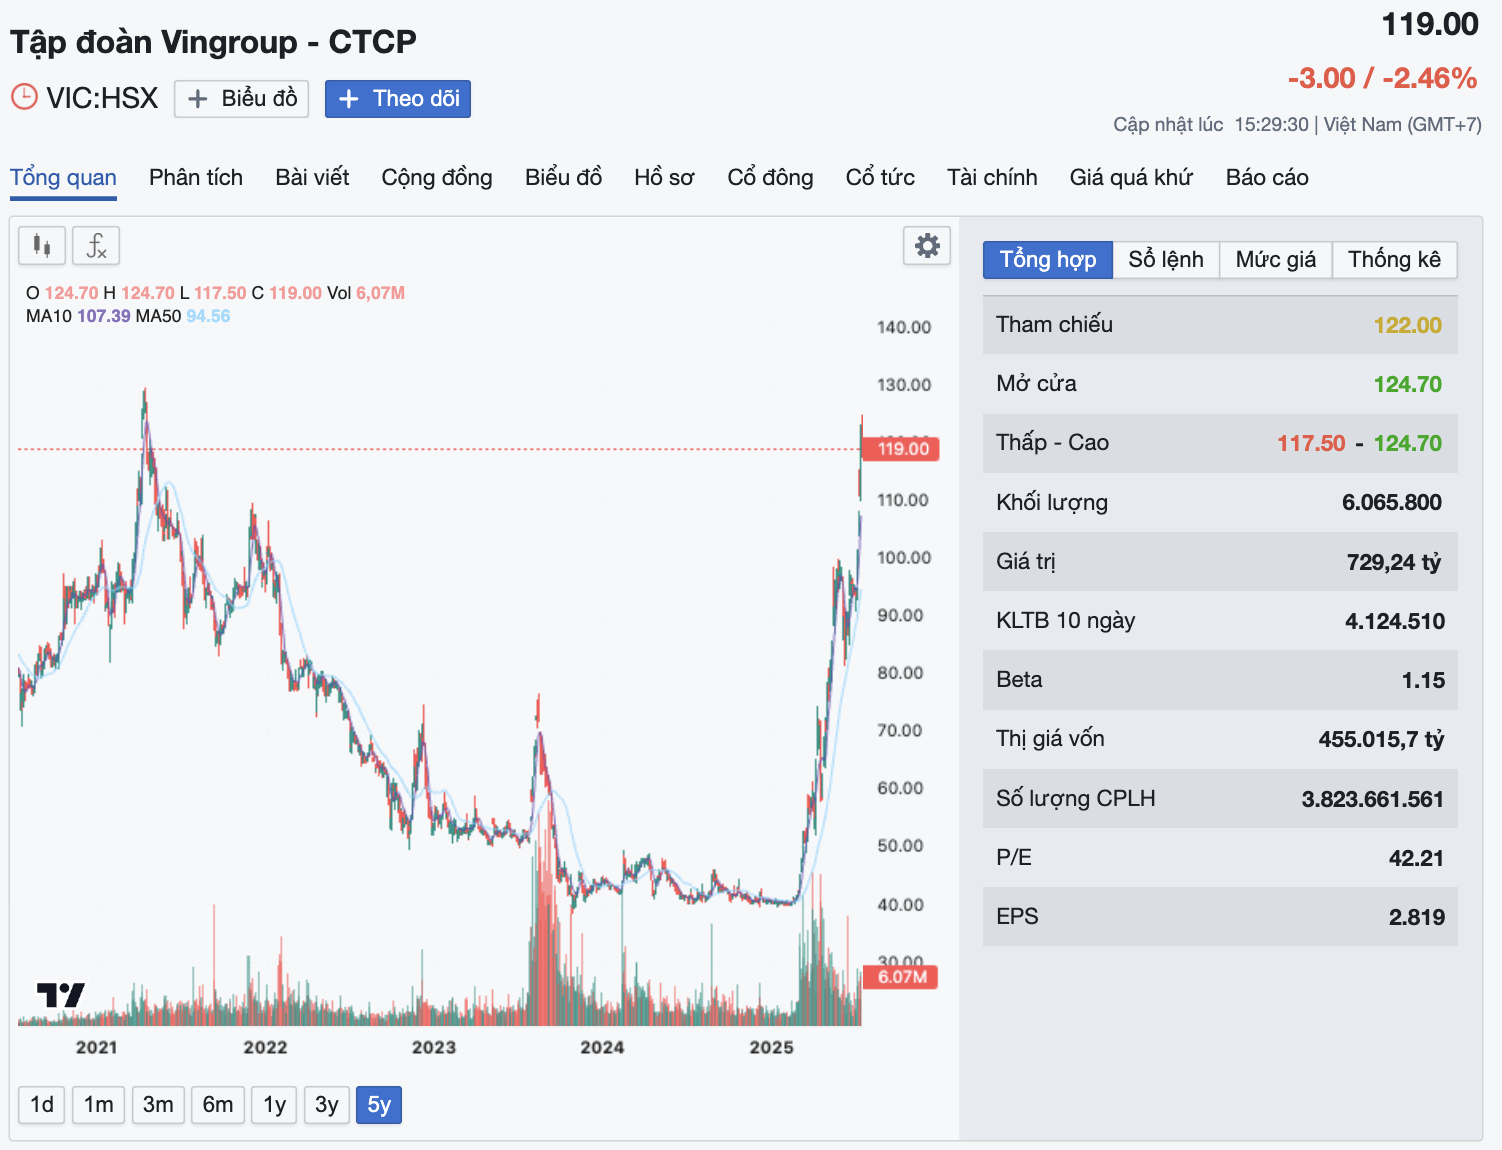
Task: Open the Phân tích tab
Action: pyautogui.click(x=196, y=178)
